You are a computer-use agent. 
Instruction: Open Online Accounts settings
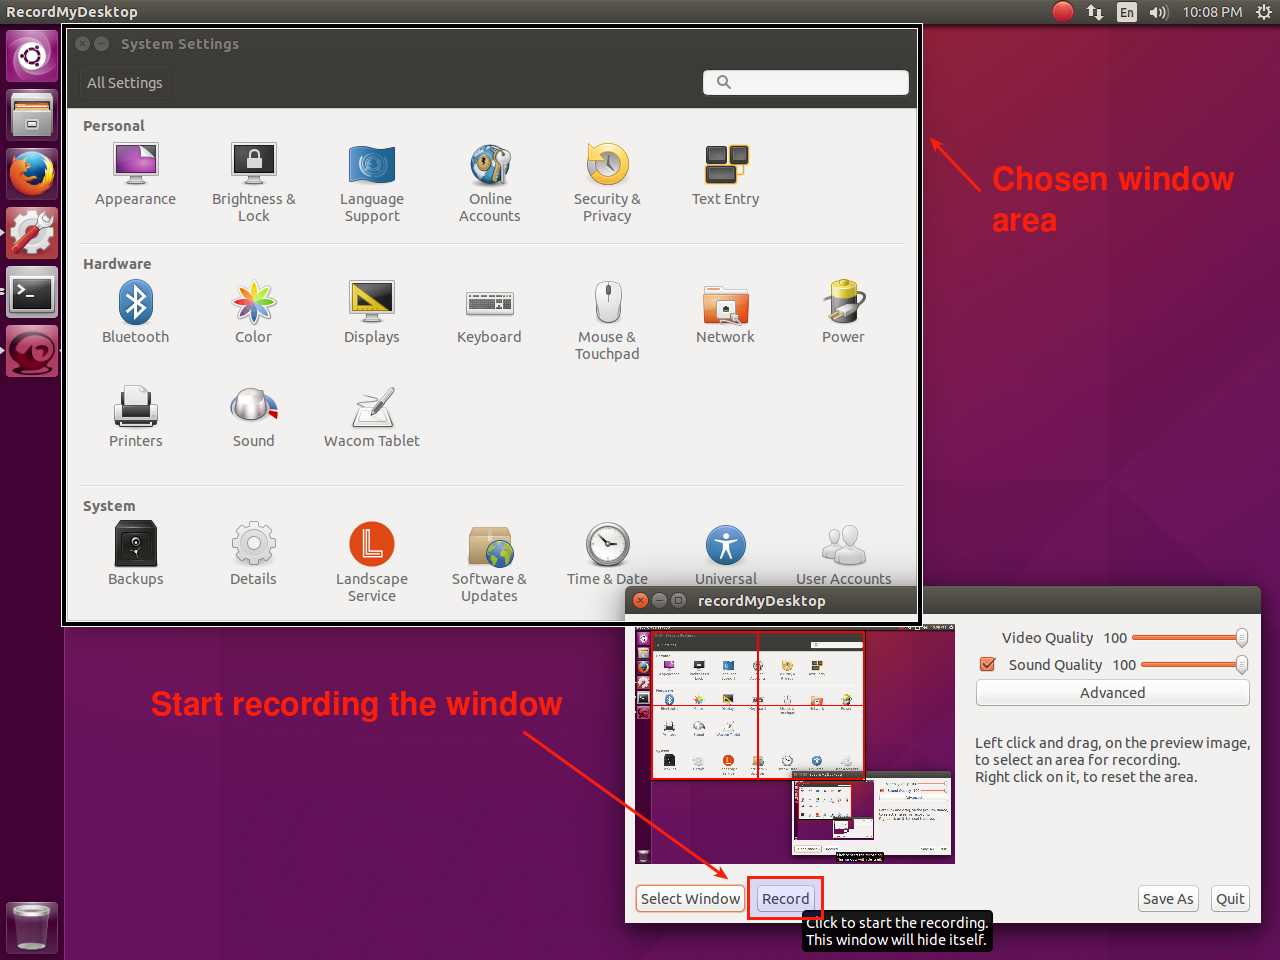coord(489,183)
